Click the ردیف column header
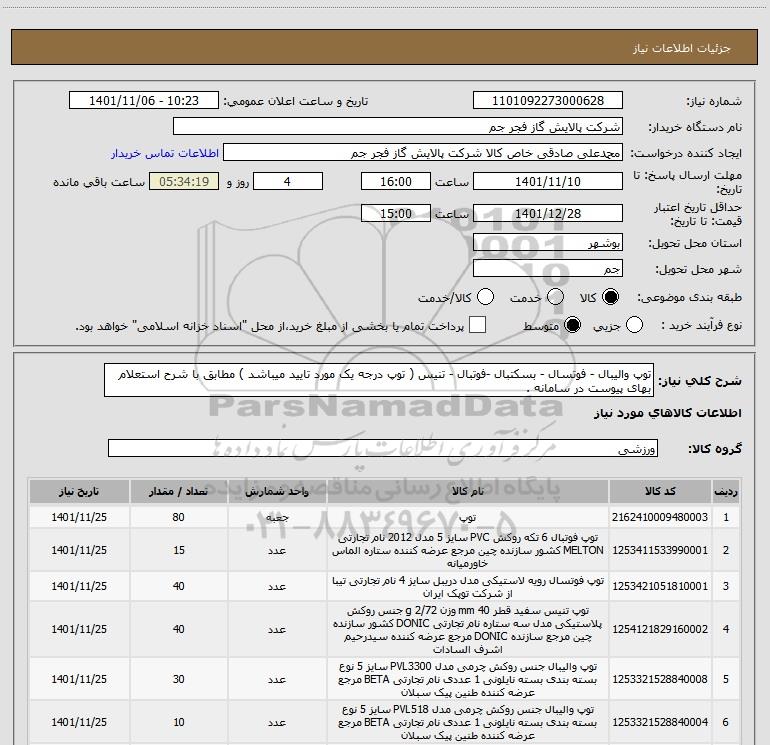Image resolution: width=770 pixels, height=745 pixels. pyautogui.click(x=725, y=491)
